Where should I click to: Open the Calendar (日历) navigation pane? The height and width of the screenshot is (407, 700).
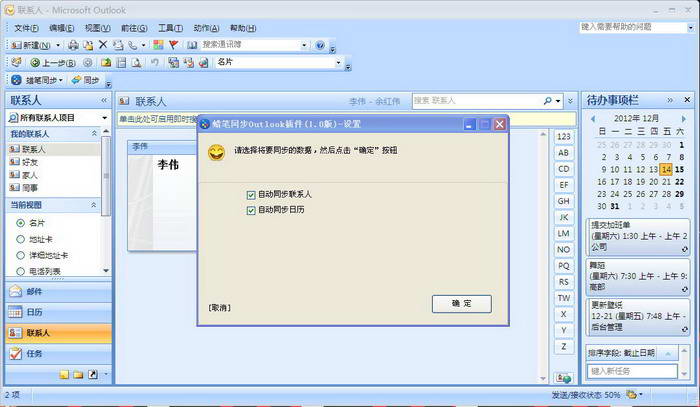(58, 312)
